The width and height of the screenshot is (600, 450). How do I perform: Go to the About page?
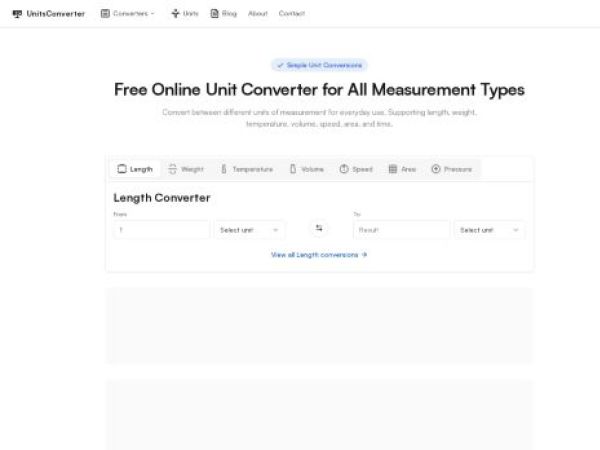pyautogui.click(x=258, y=13)
